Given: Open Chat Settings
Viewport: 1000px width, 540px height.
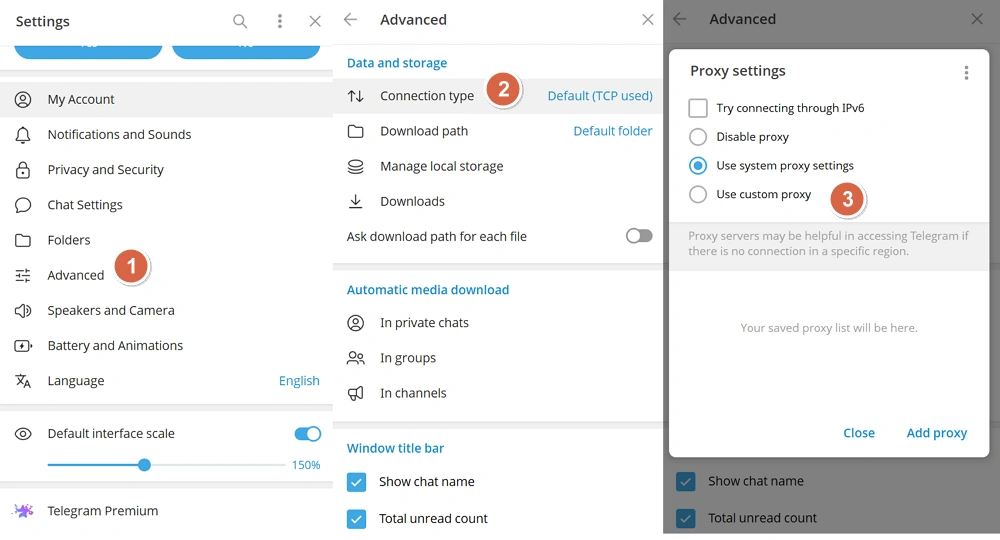Looking at the screenshot, I should tap(166, 205).
